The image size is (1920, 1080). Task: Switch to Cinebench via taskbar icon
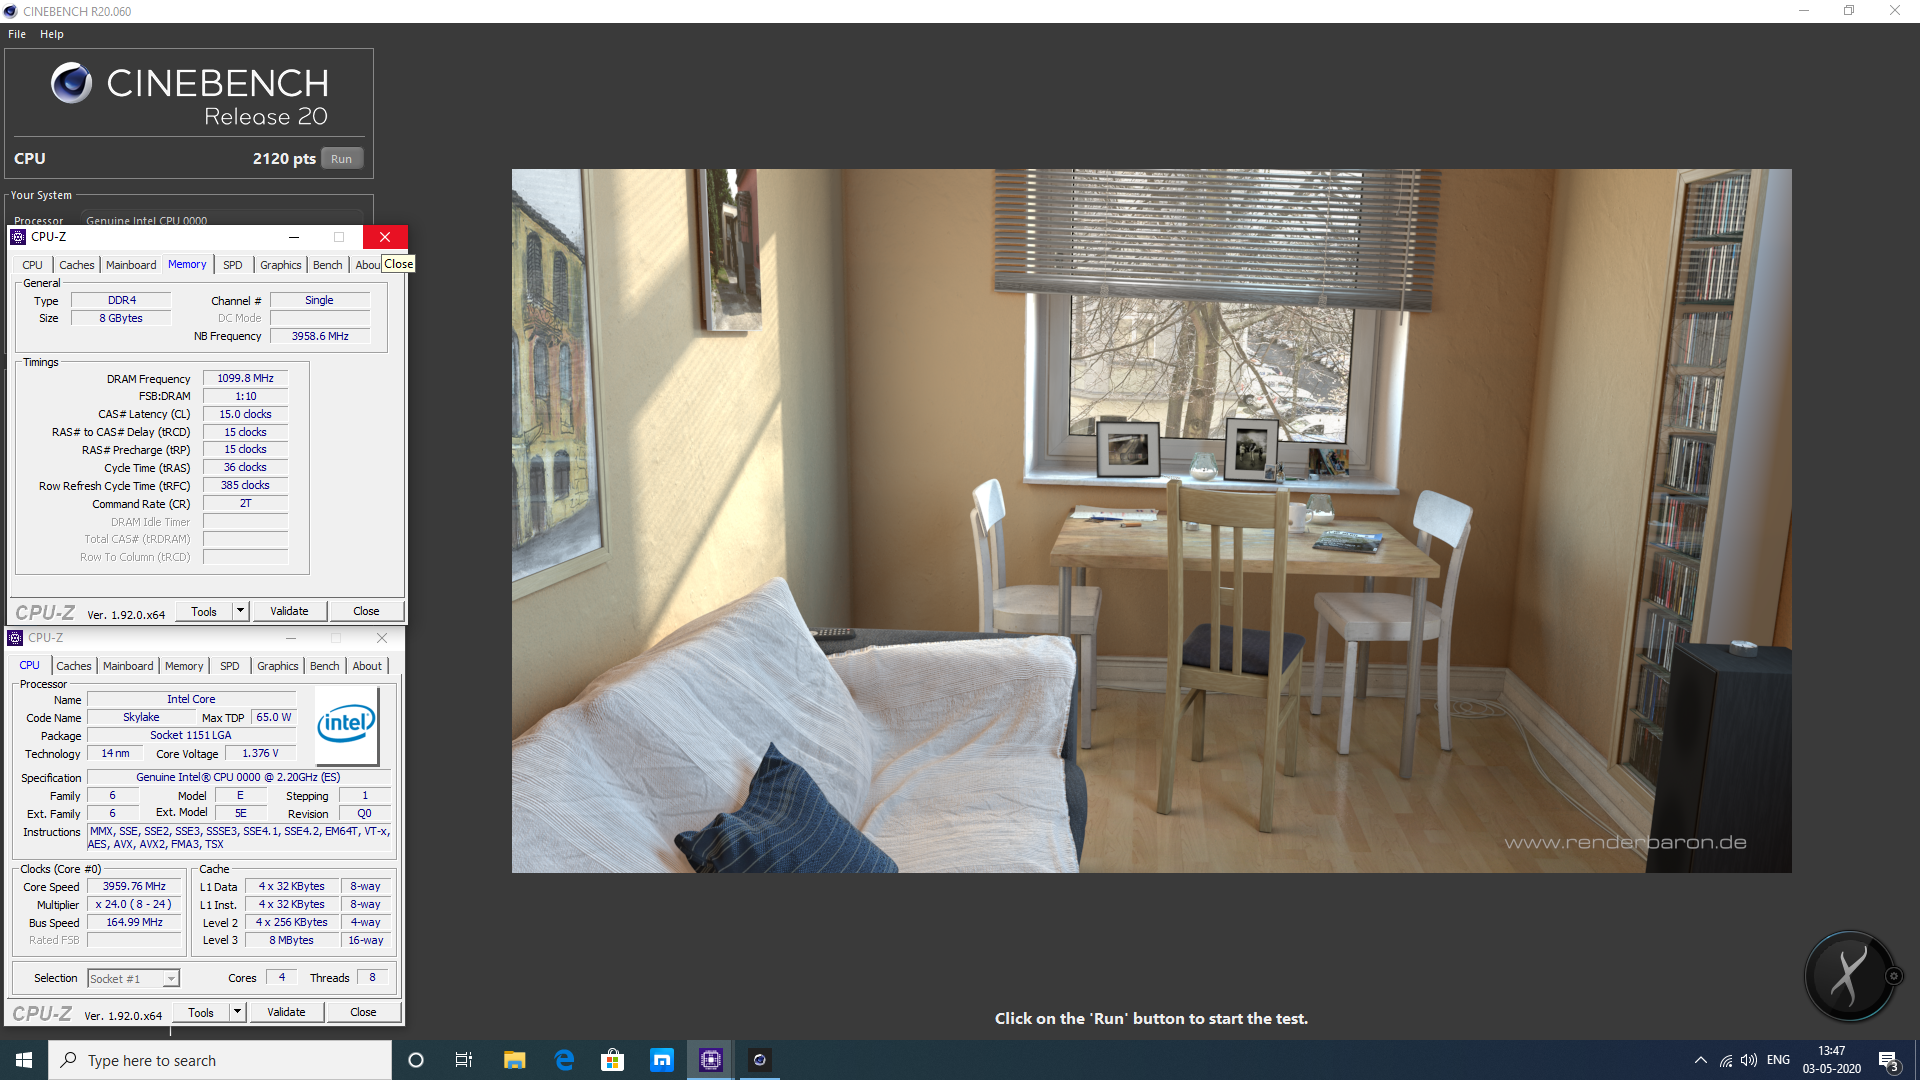760,1060
